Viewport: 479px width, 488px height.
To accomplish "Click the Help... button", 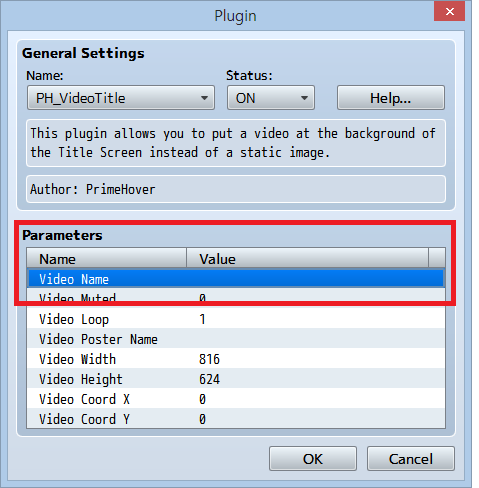I will click(x=391, y=98).
